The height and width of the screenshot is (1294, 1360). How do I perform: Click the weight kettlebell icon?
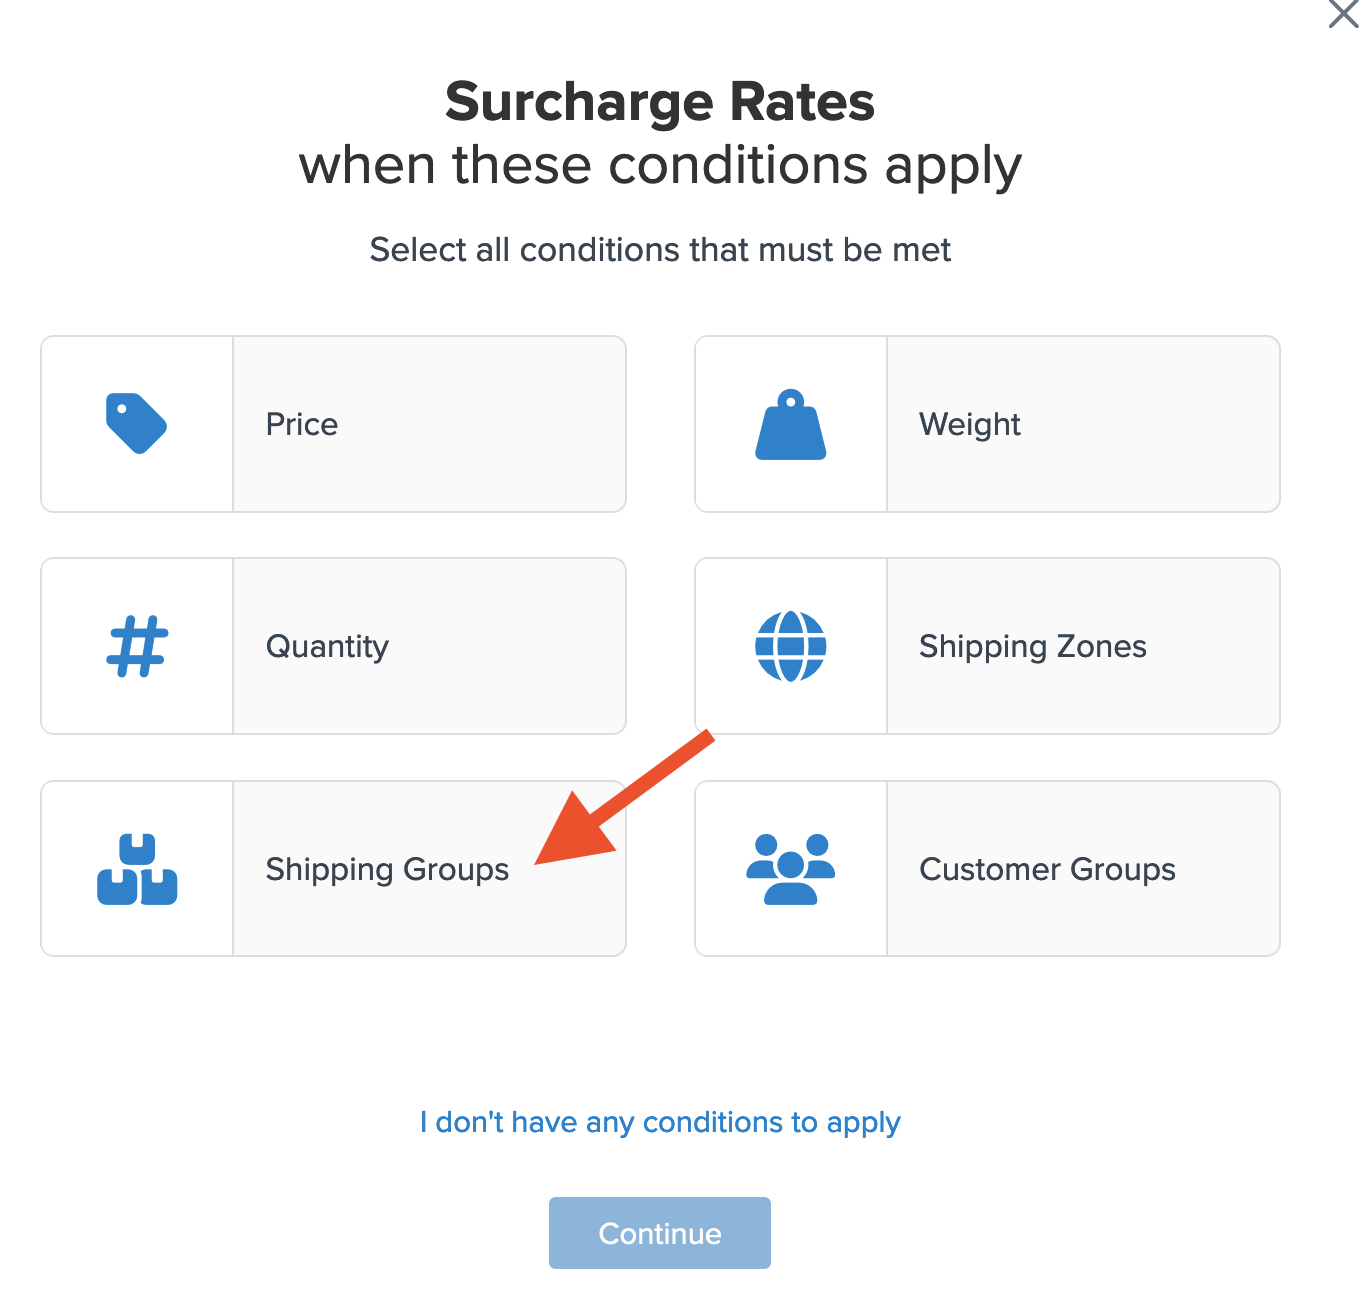790,425
